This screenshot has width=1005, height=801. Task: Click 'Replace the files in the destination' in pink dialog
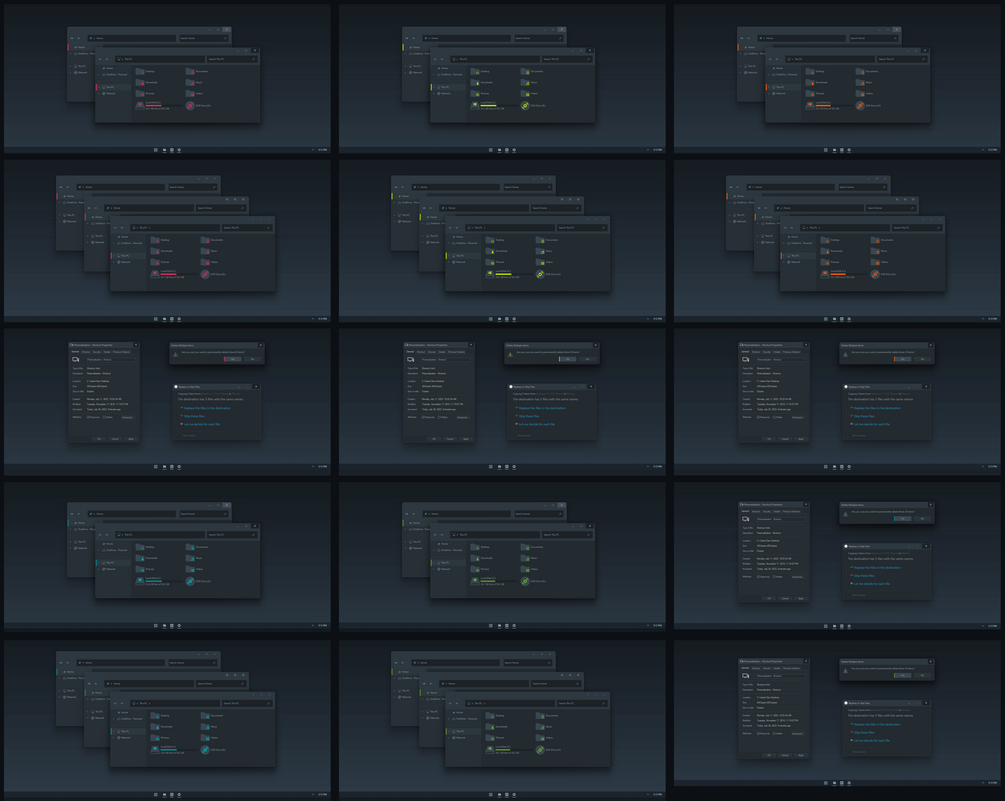click(207, 408)
